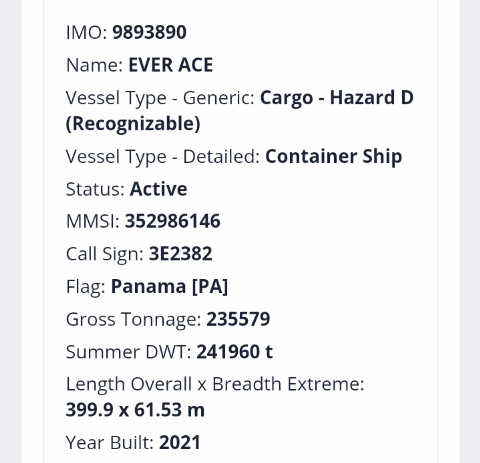Select the call sign 3E2382

[180, 254]
